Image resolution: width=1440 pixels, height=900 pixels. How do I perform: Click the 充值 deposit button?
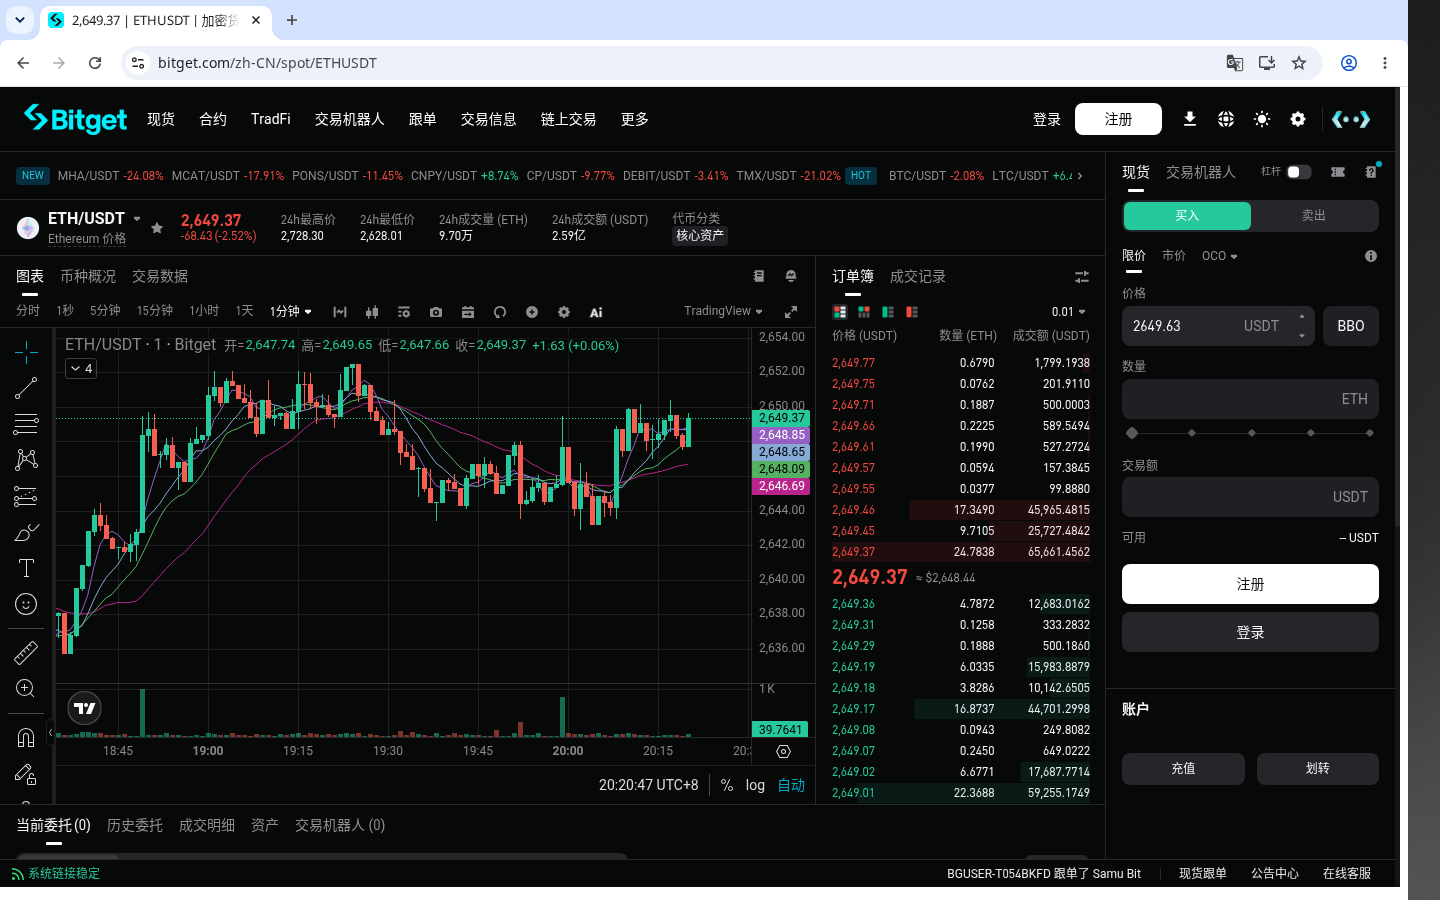click(x=1183, y=769)
